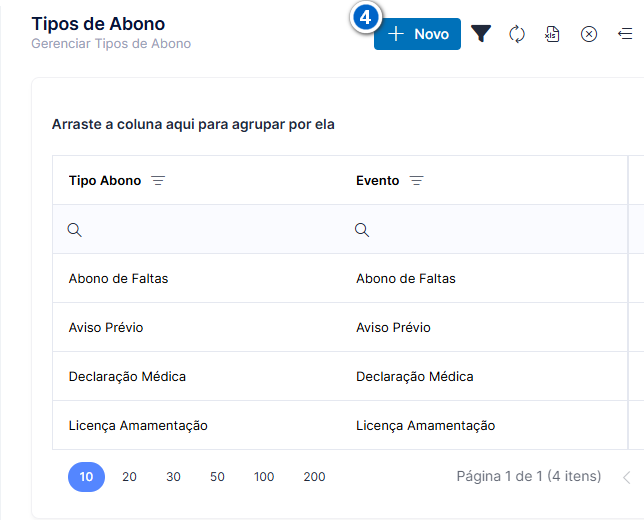Image resolution: width=644 pixels, height=520 pixels.
Task: Open the column chooser list icon
Action: tap(625, 34)
